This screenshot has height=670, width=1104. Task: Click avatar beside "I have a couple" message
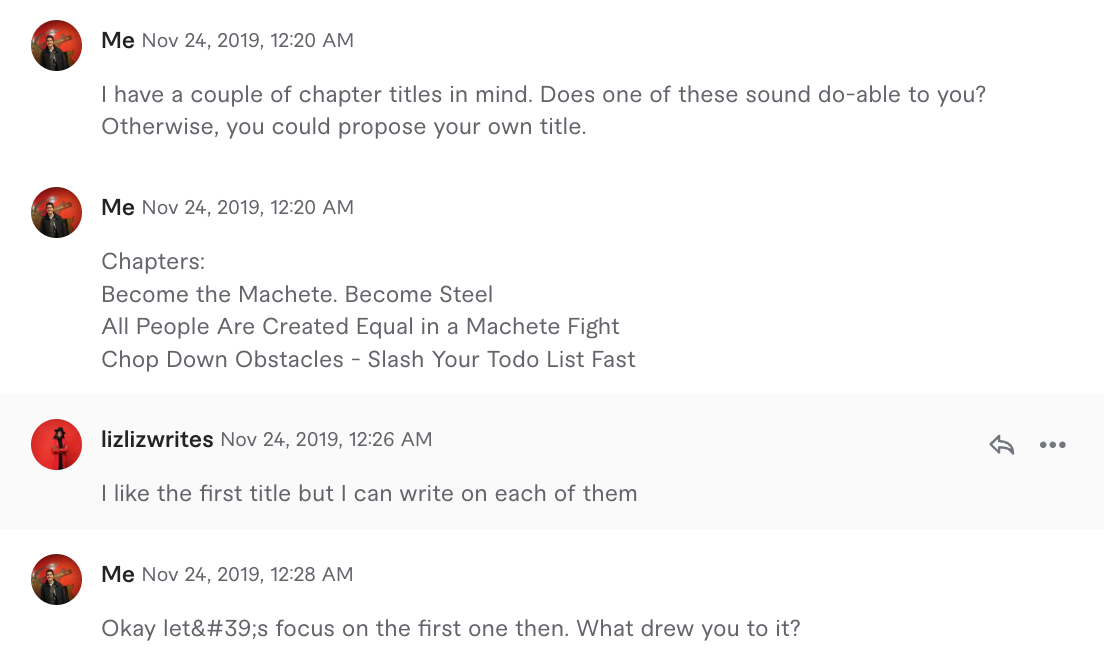pos(57,45)
